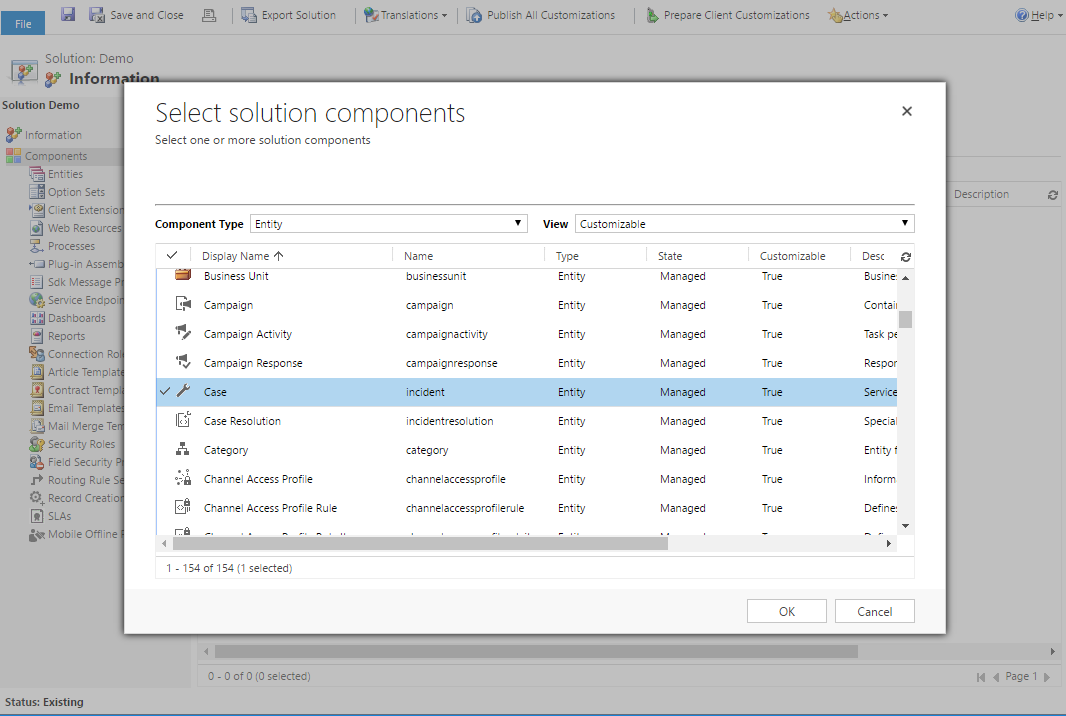This screenshot has height=716, width=1066.
Task: Click background window horizontal scrollbar
Action: tap(536, 651)
